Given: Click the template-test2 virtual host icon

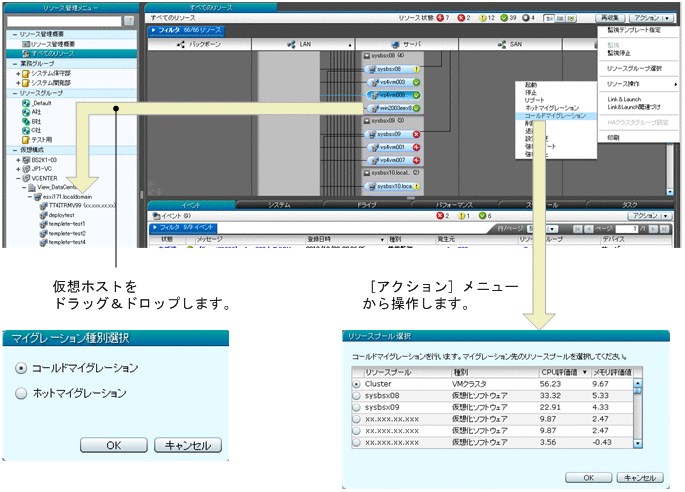Looking at the screenshot, I should point(43,233).
